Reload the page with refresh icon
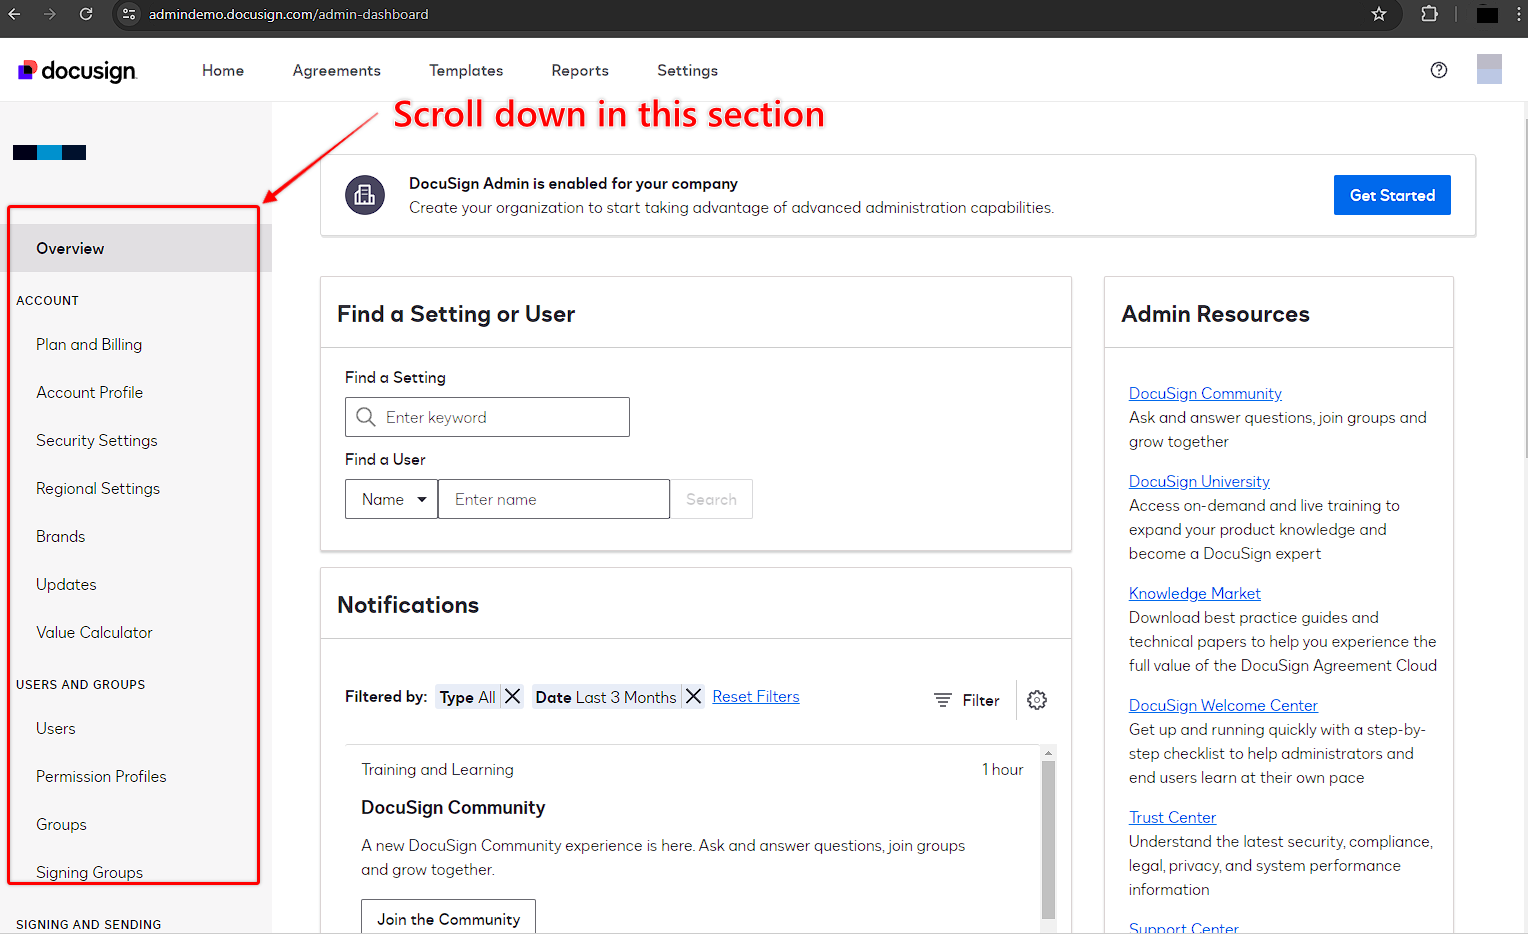Screen dimensions: 1528x949 coord(86,14)
